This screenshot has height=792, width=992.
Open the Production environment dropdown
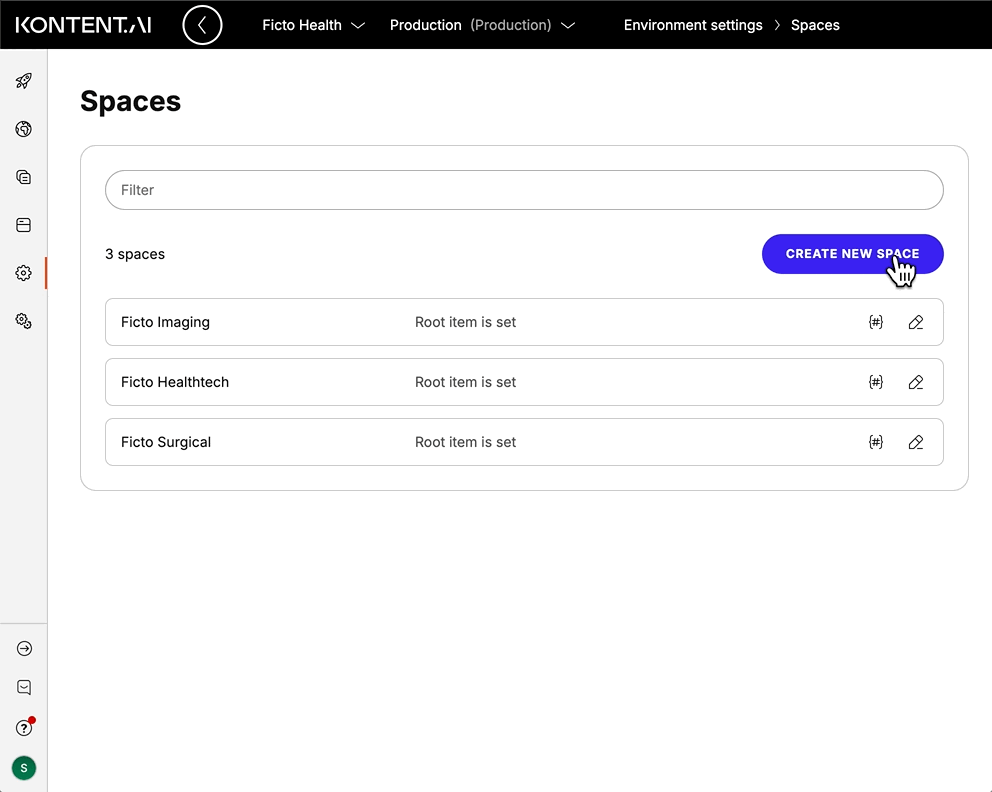(482, 25)
